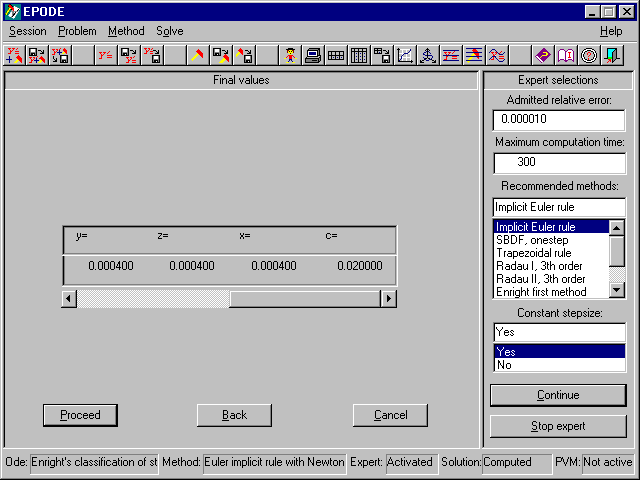The image size is (640, 480).
Task: Open the Session menu
Action: (x=28, y=31)
